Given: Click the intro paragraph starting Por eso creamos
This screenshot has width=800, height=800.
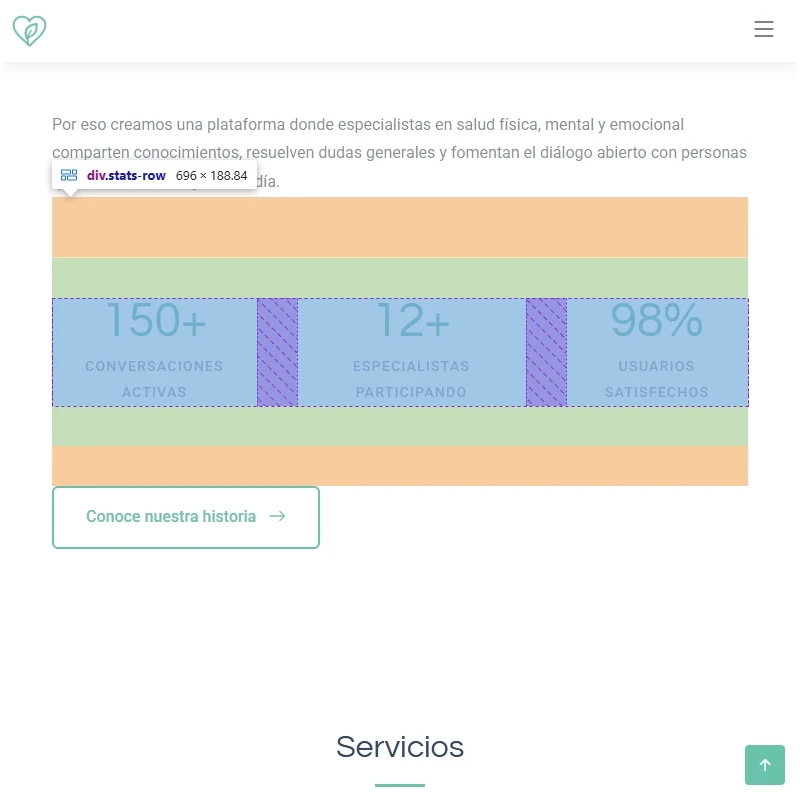Looking at the screenshot, I should click(x=399, y=153).
